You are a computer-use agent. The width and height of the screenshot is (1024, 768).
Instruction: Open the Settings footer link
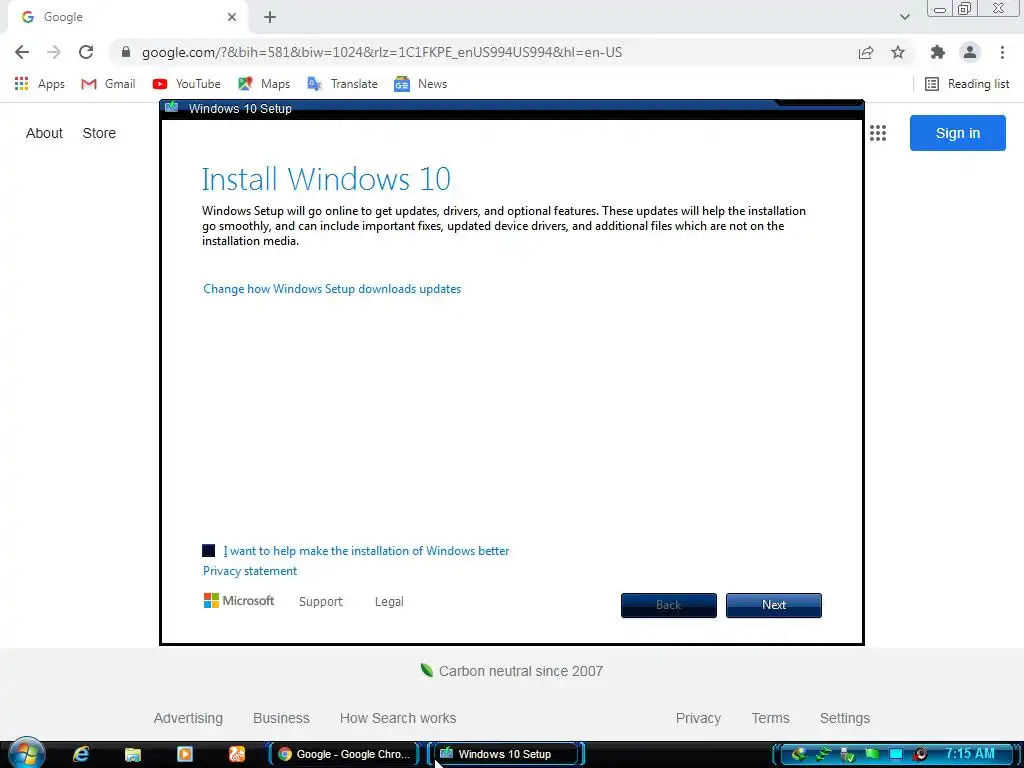pos(844,718)
